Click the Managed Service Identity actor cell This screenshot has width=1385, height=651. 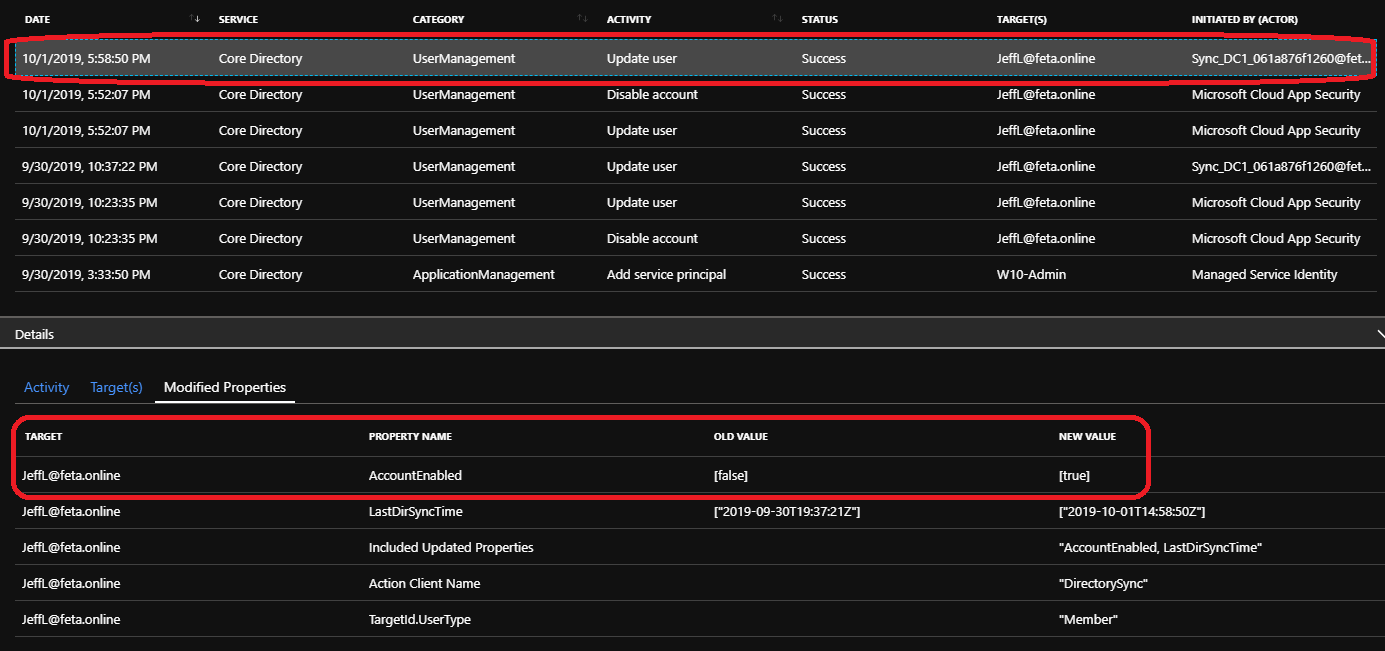(1264, 274)
